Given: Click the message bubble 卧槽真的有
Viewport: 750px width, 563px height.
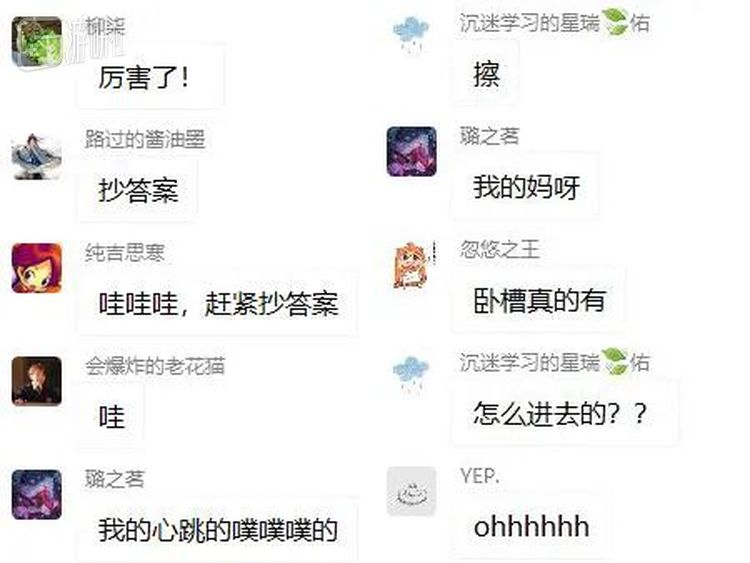Looking at the screenshot, I should (x=539, y=300).
